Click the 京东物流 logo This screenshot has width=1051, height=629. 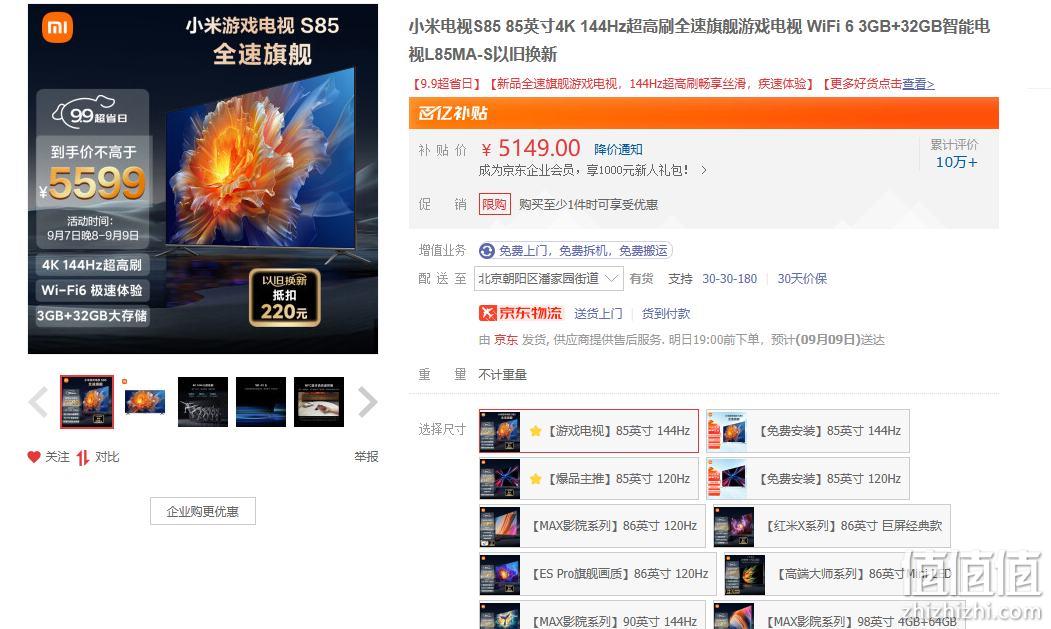point(521,313)
